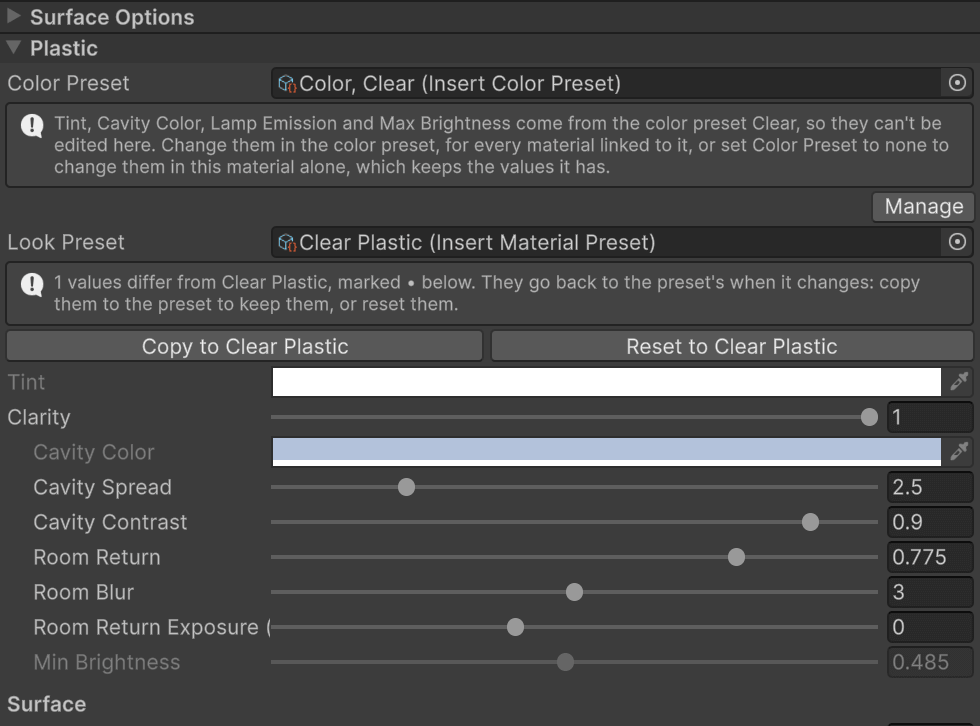Click the look preset differences warning icon
This screenshot has height=726, width=980.
point(32,284)
